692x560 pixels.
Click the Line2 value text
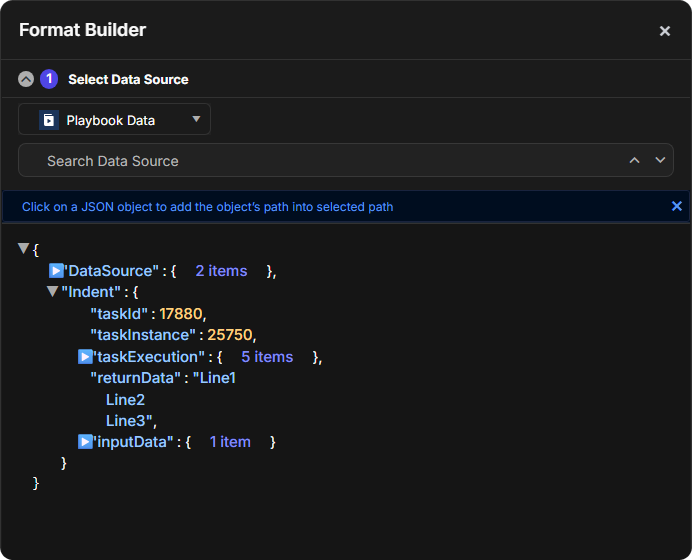[125, 400]
